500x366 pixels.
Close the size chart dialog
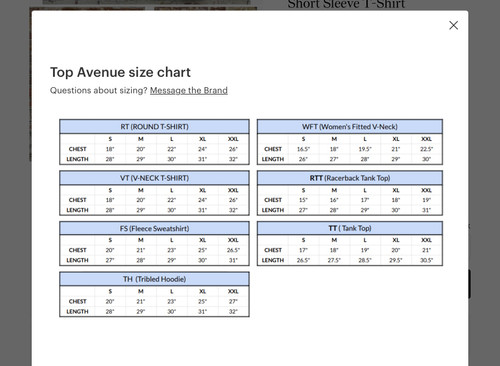click(x=453, y=25)
